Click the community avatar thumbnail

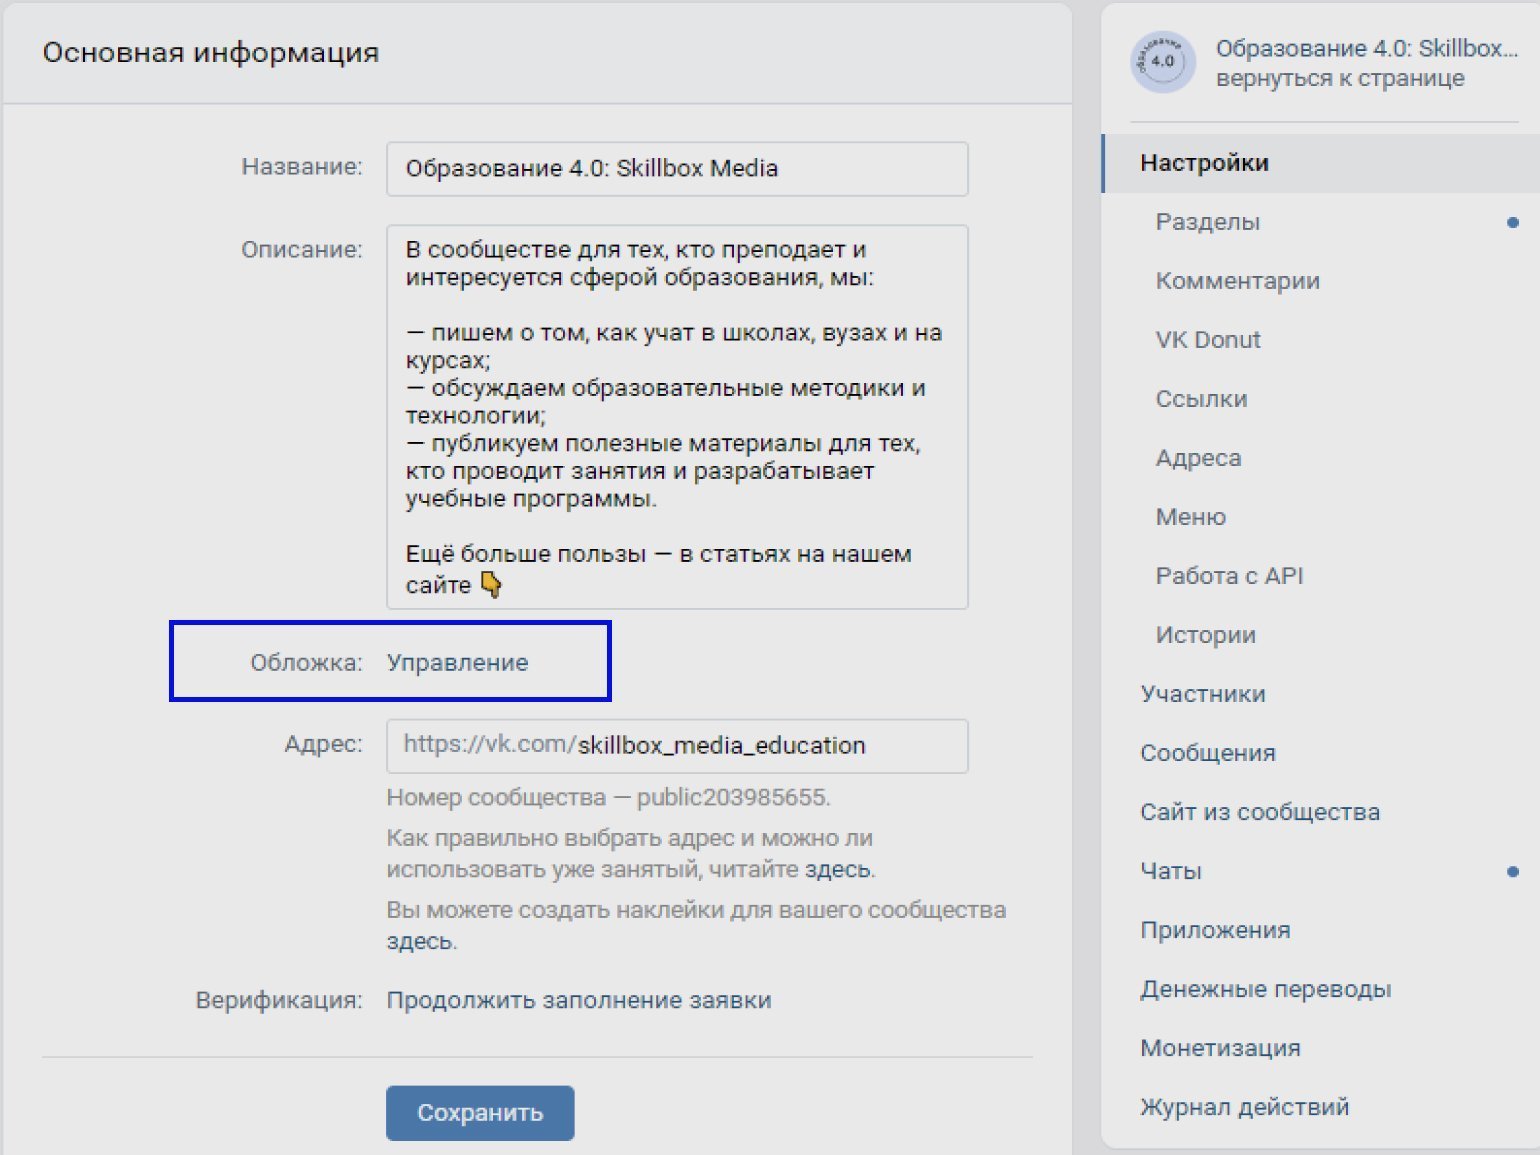pyautogui.click(x=1162, y=62)
